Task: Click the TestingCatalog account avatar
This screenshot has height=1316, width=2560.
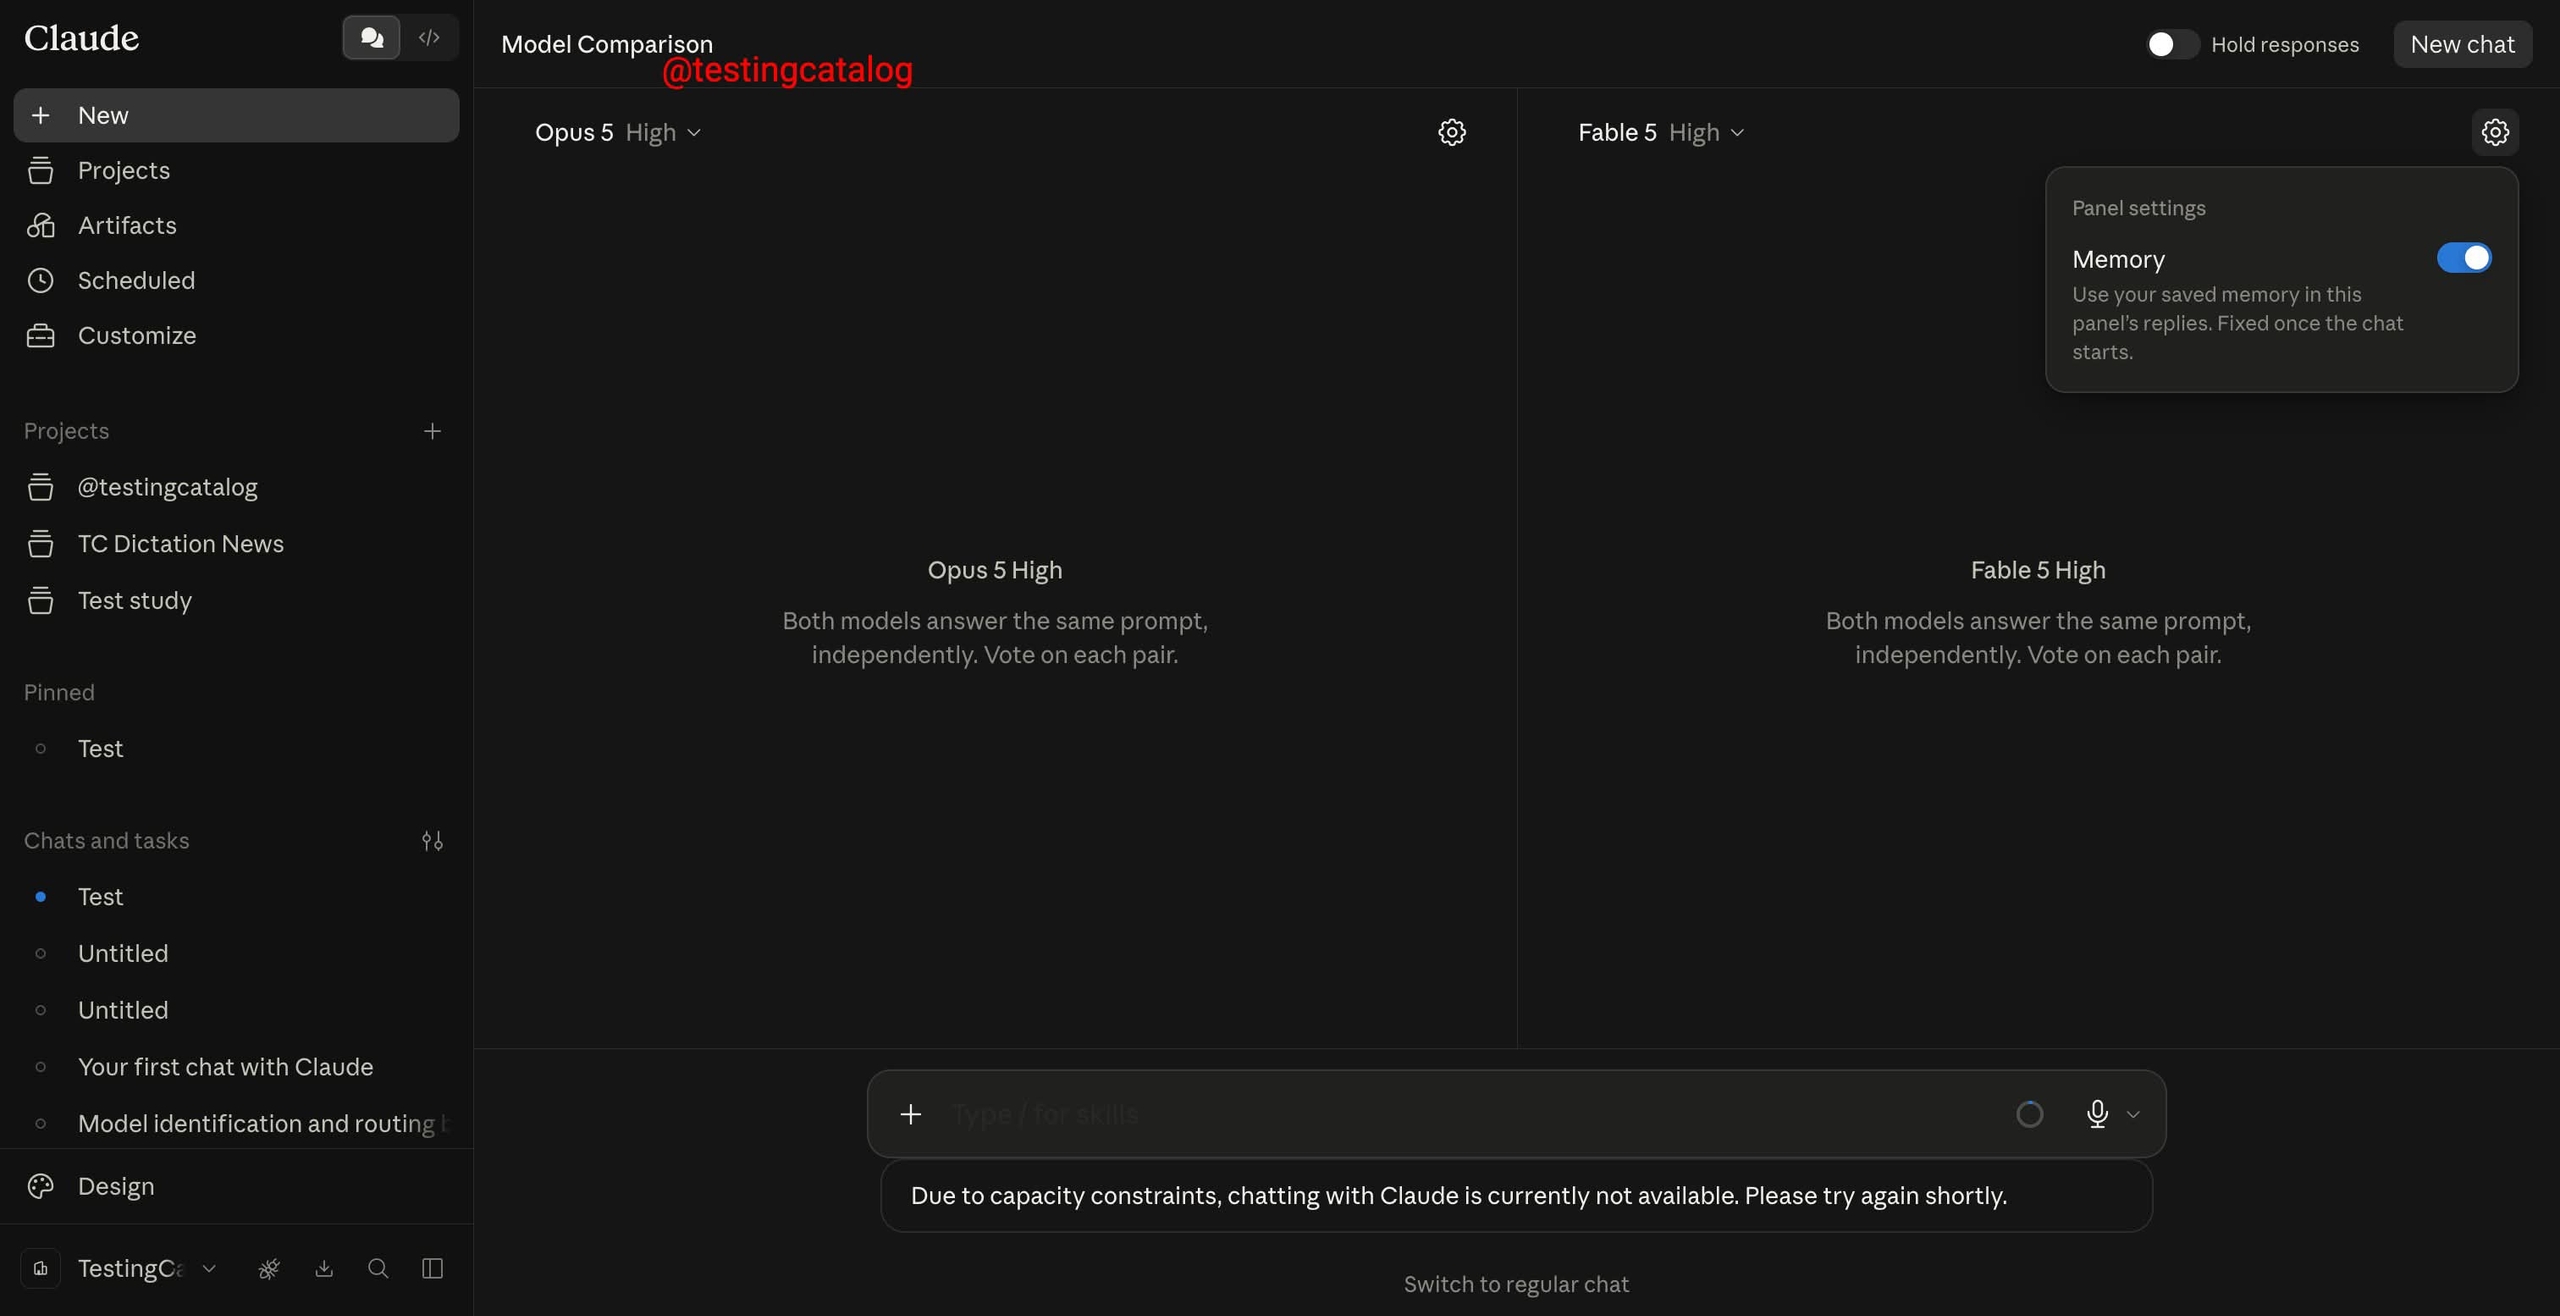Action: point(40,1268)
